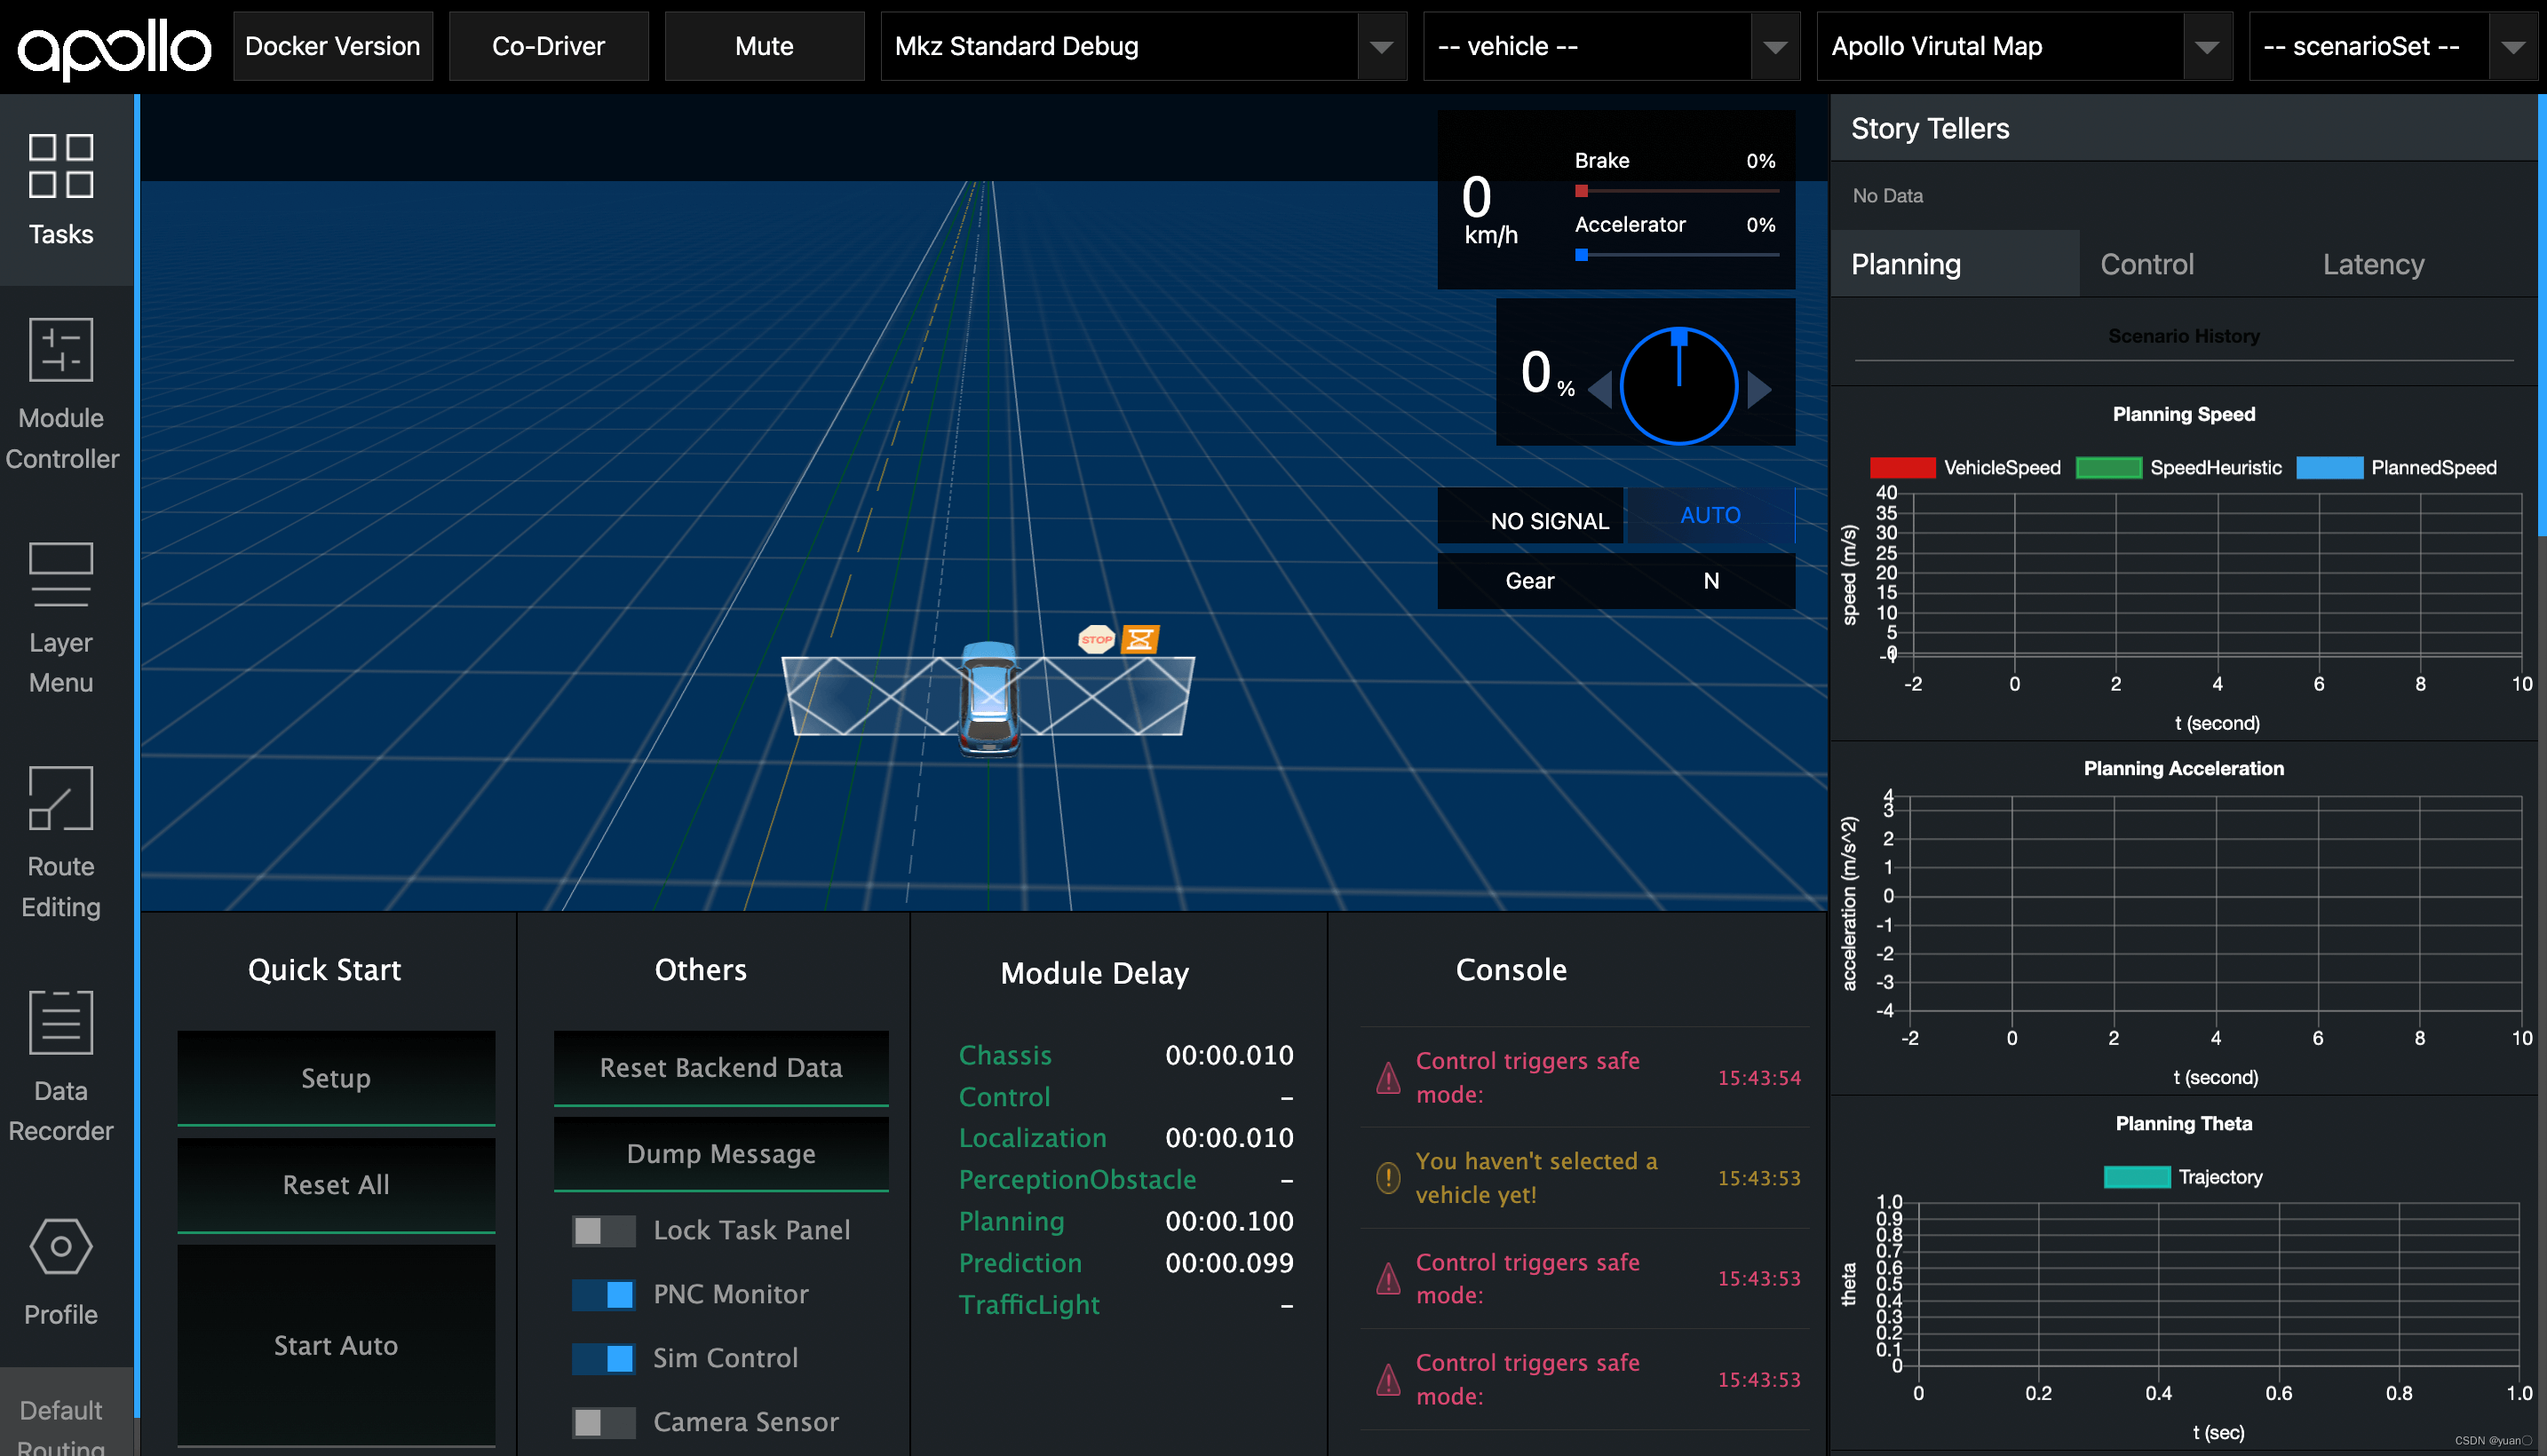
Task: Open the vehicle selection dropdown
Action: (x=1775, y=47)
